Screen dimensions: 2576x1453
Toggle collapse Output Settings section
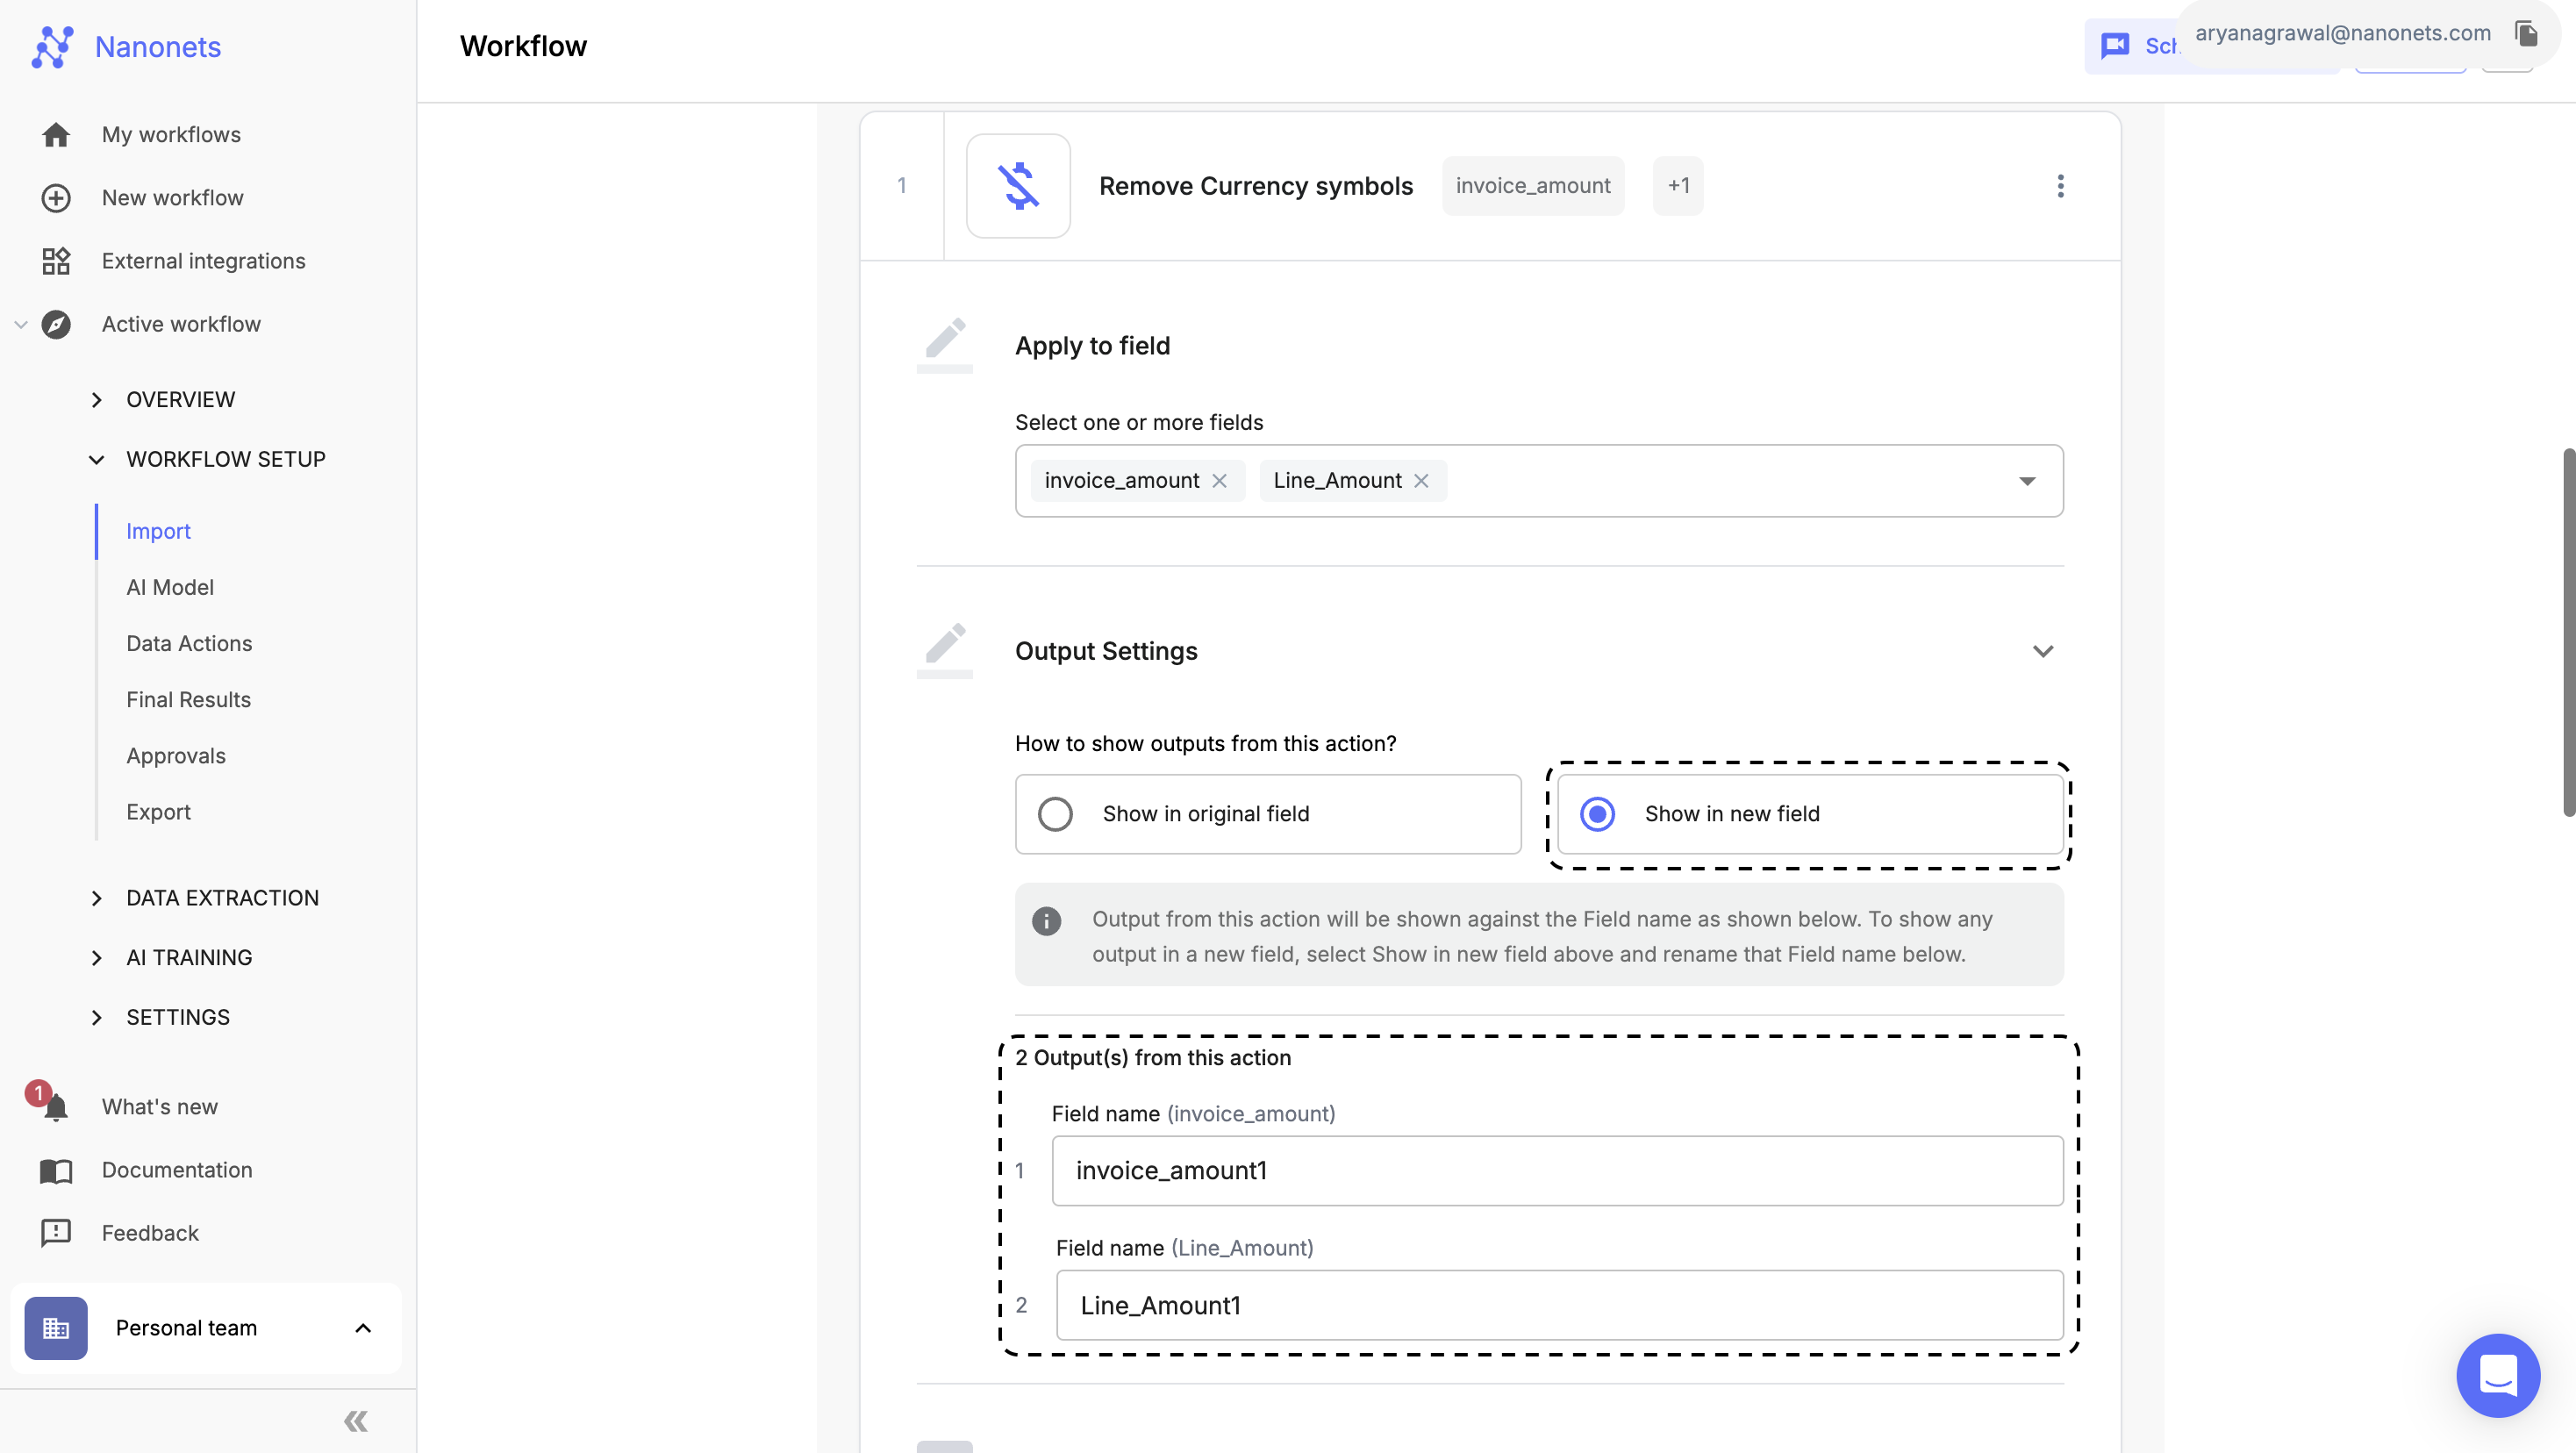(2043, 649)
